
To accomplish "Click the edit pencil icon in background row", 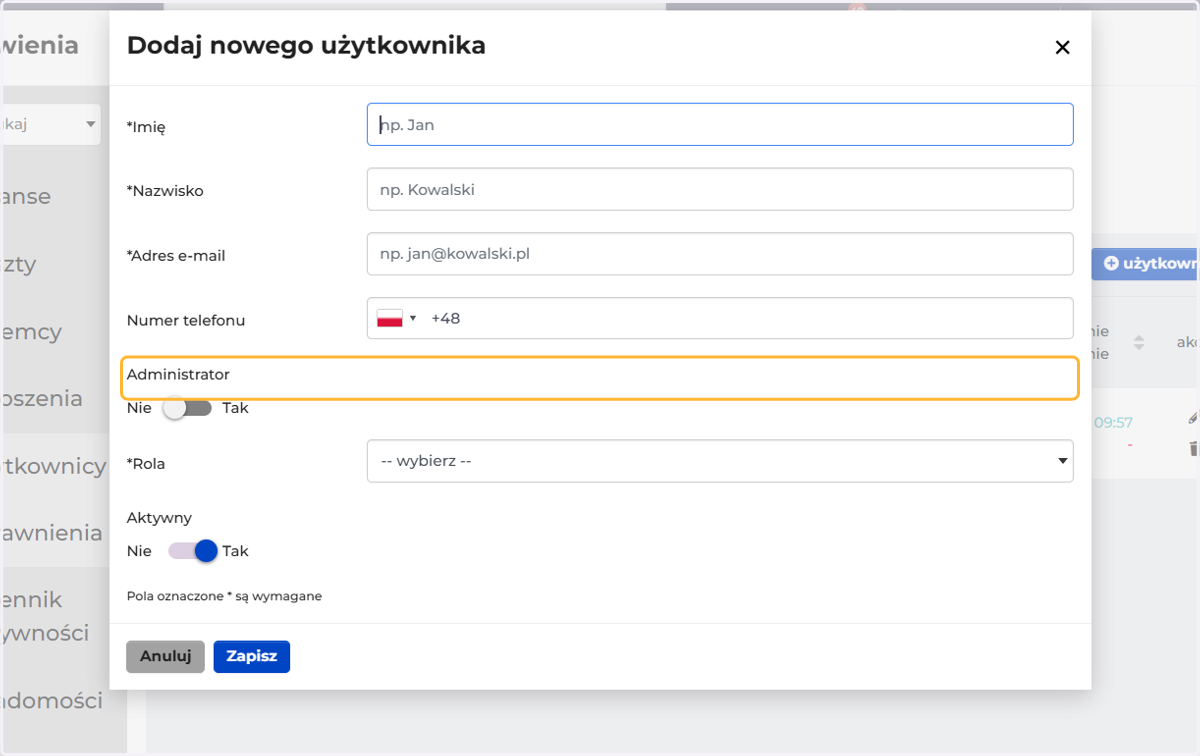I will click(1193, 417).
